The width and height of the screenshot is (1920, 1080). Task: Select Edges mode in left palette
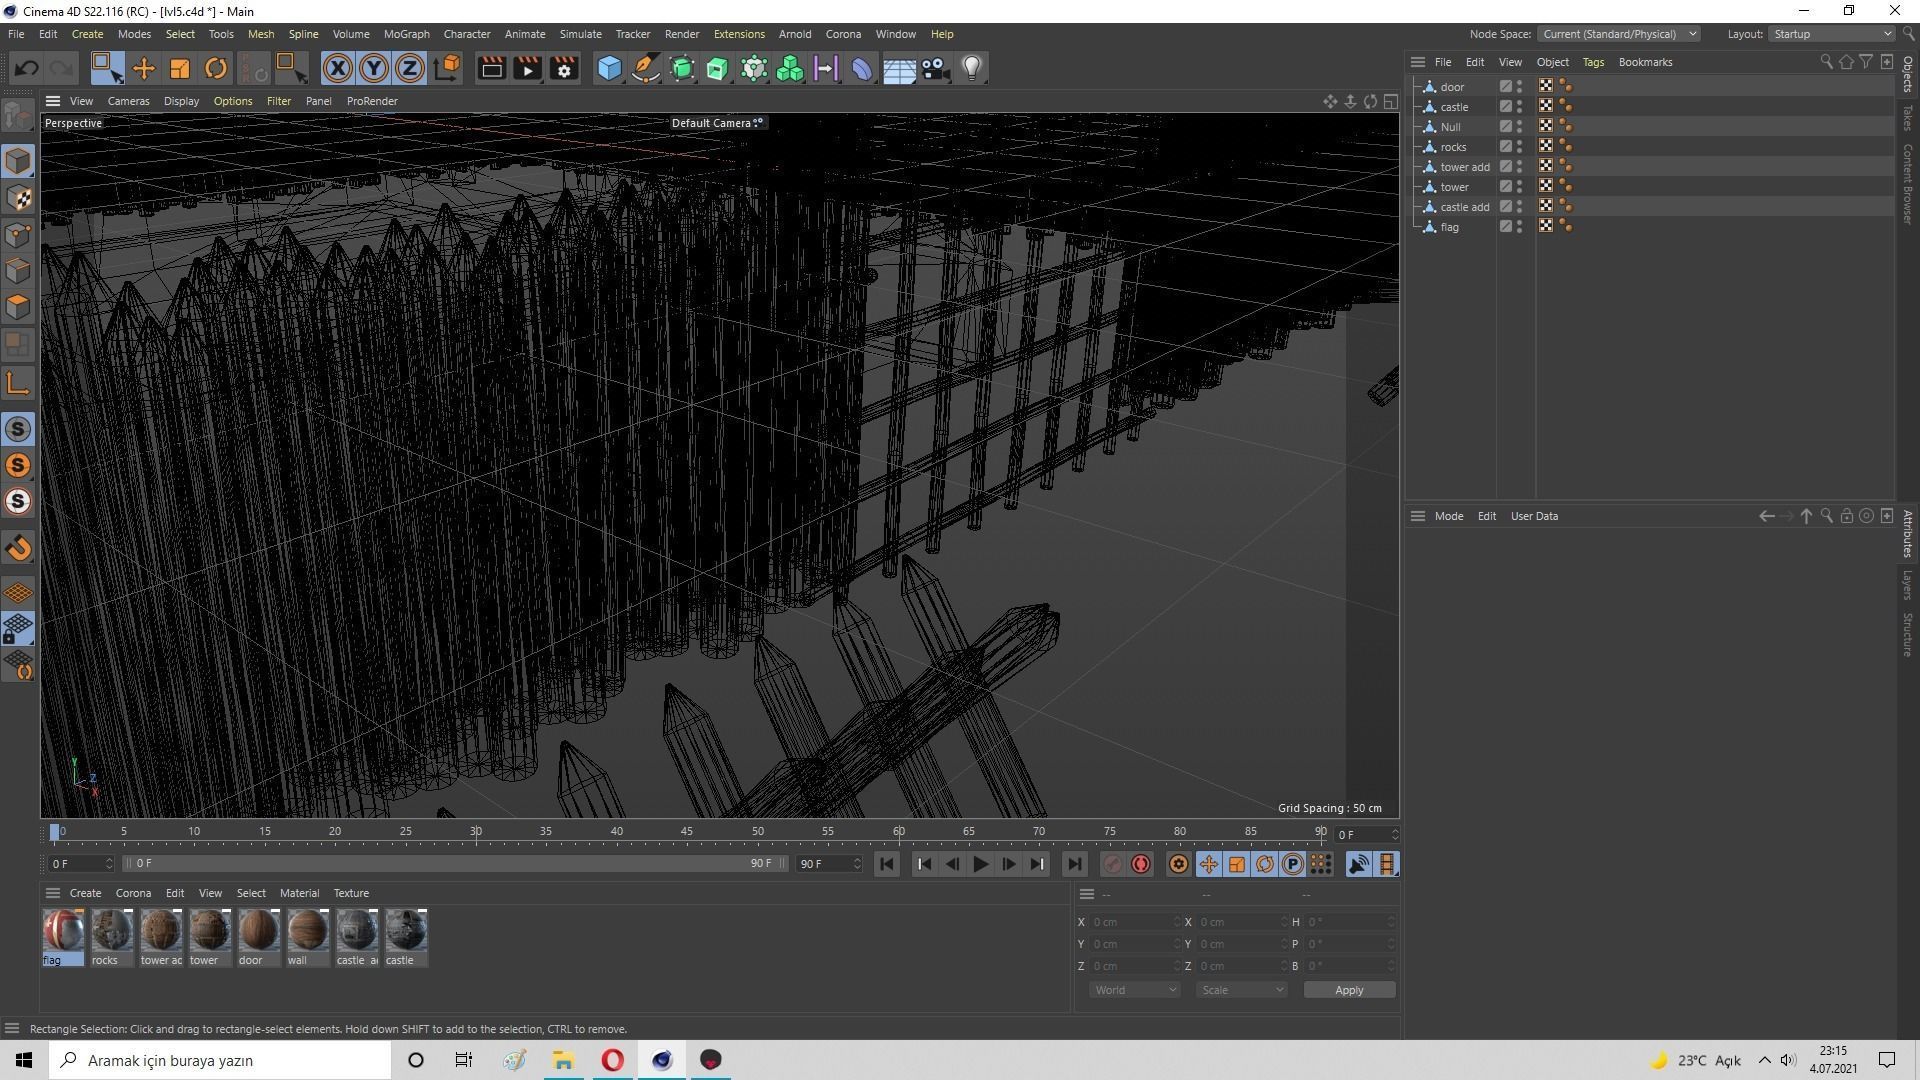tap(18, 271)
